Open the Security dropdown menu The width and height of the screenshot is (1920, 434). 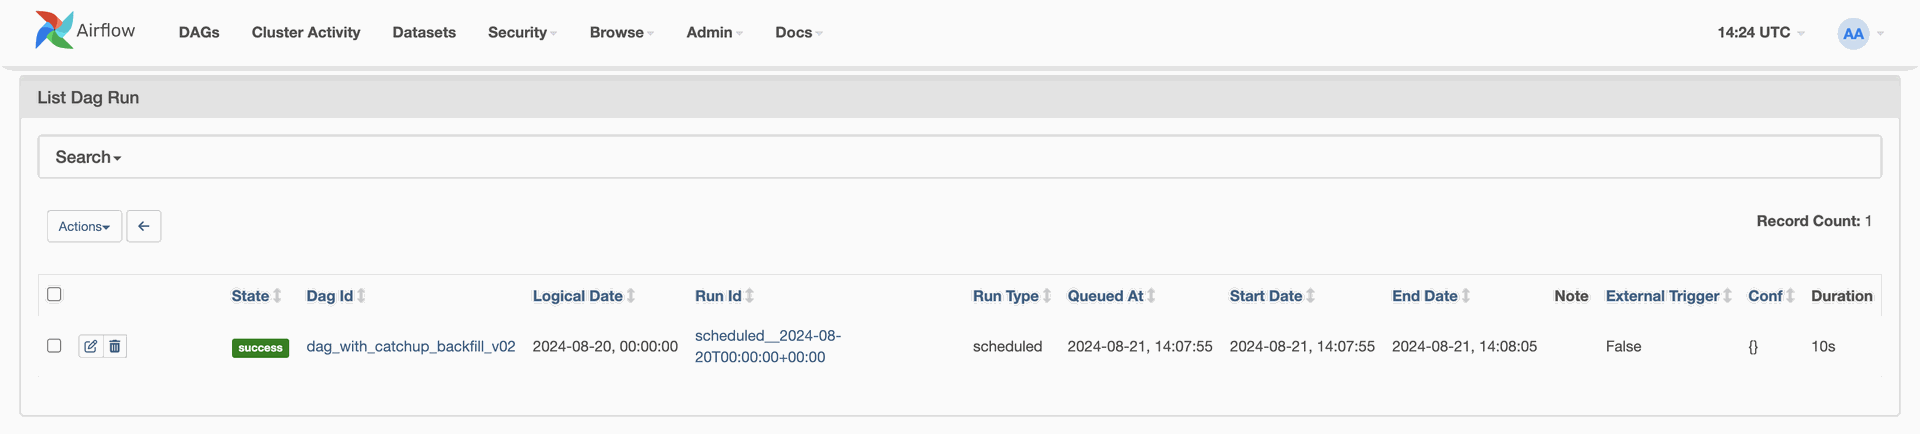(x=522, y=32)
